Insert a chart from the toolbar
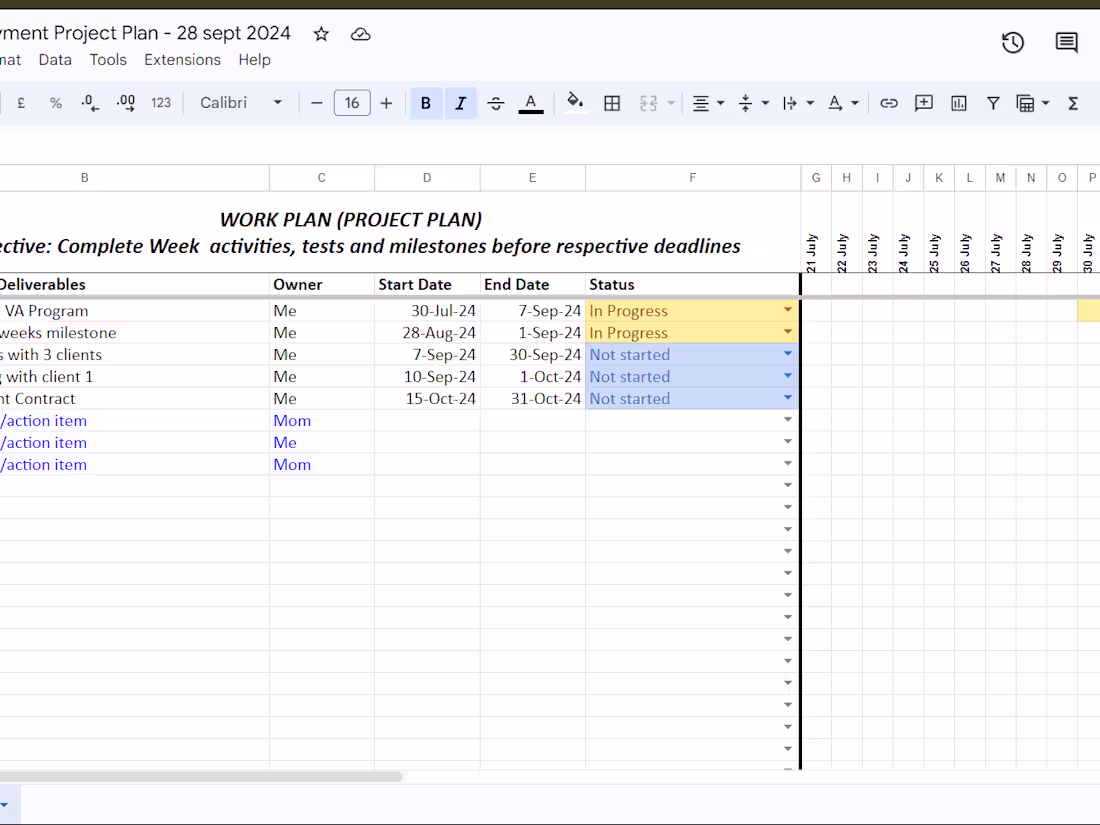 tap(957, 102)
